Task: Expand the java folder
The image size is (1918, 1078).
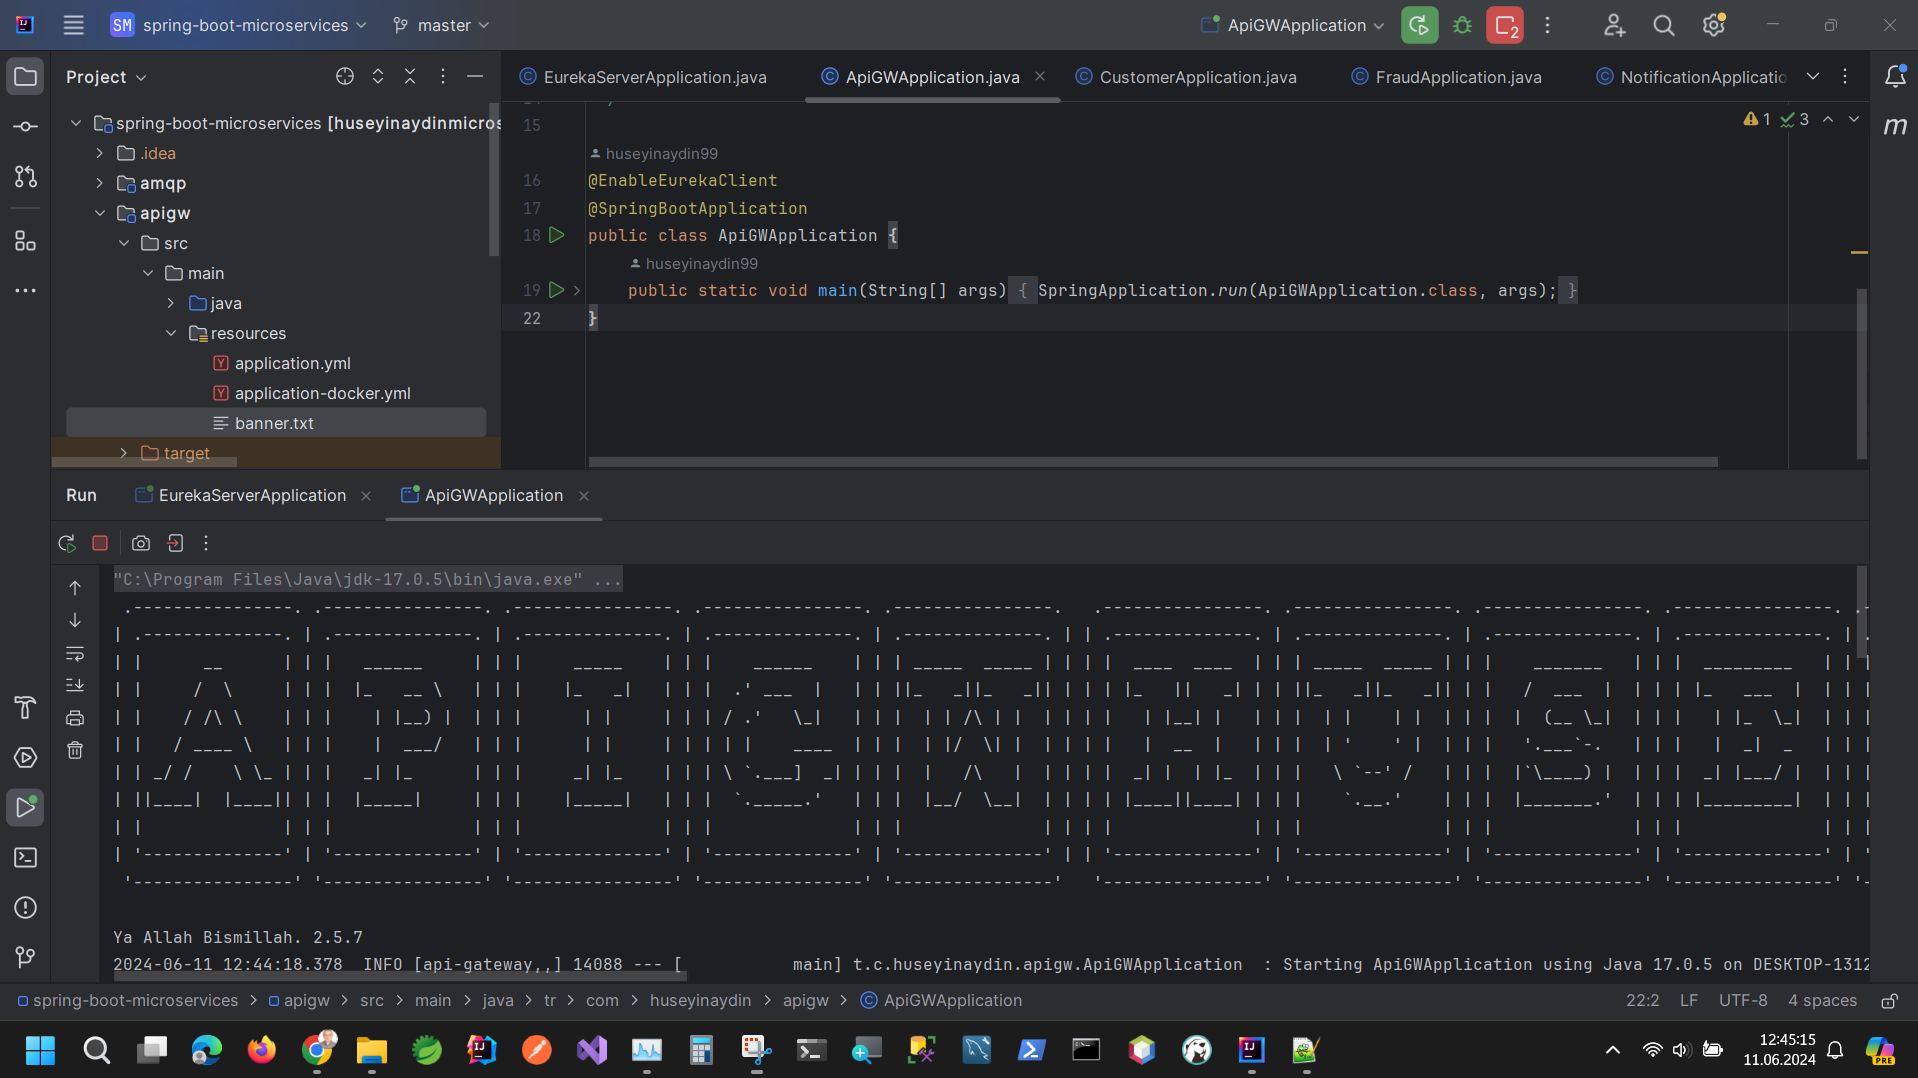Action: 171,303
